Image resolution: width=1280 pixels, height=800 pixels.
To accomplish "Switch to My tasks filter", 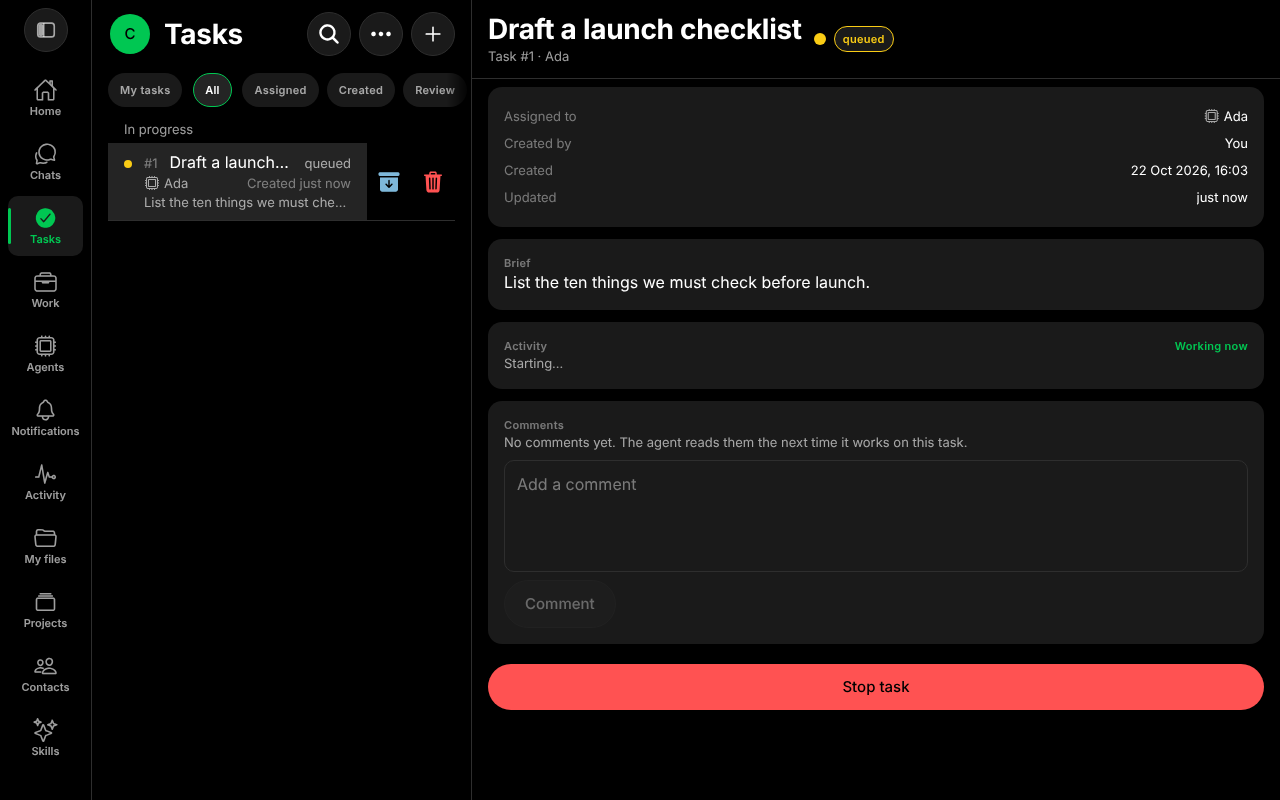I will point(145,90).
